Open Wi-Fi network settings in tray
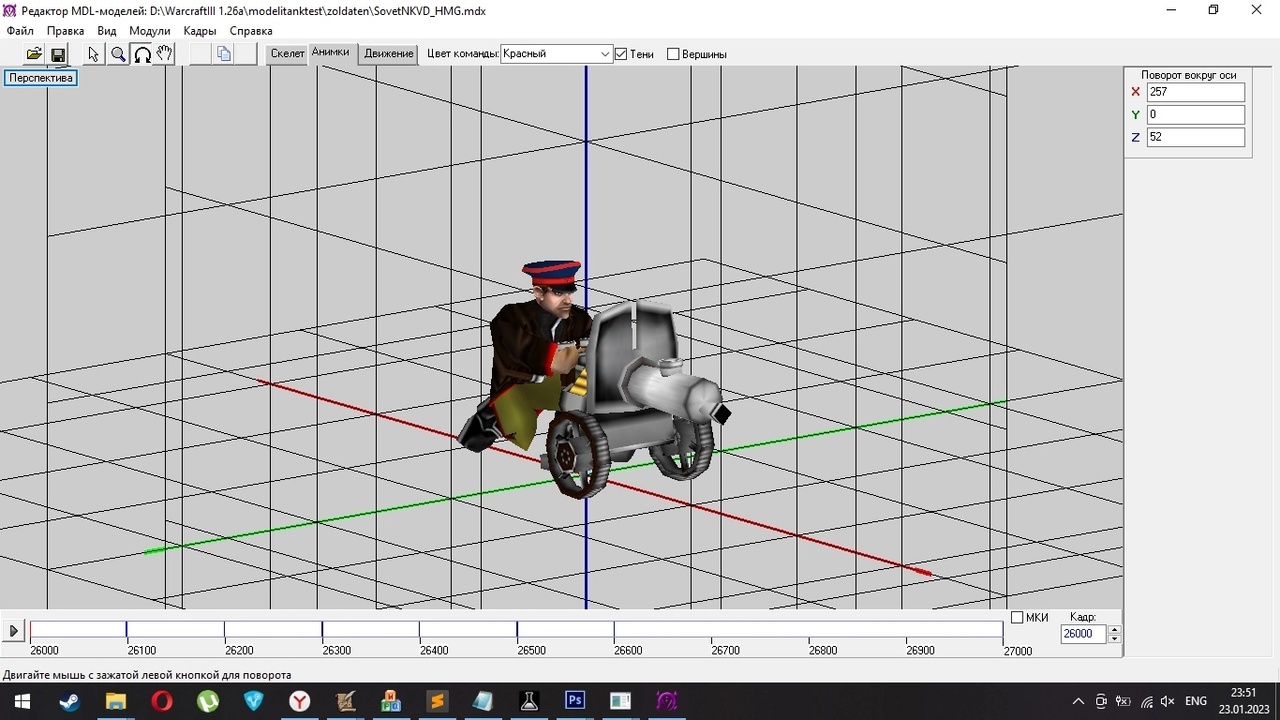 pos(1146,701)
